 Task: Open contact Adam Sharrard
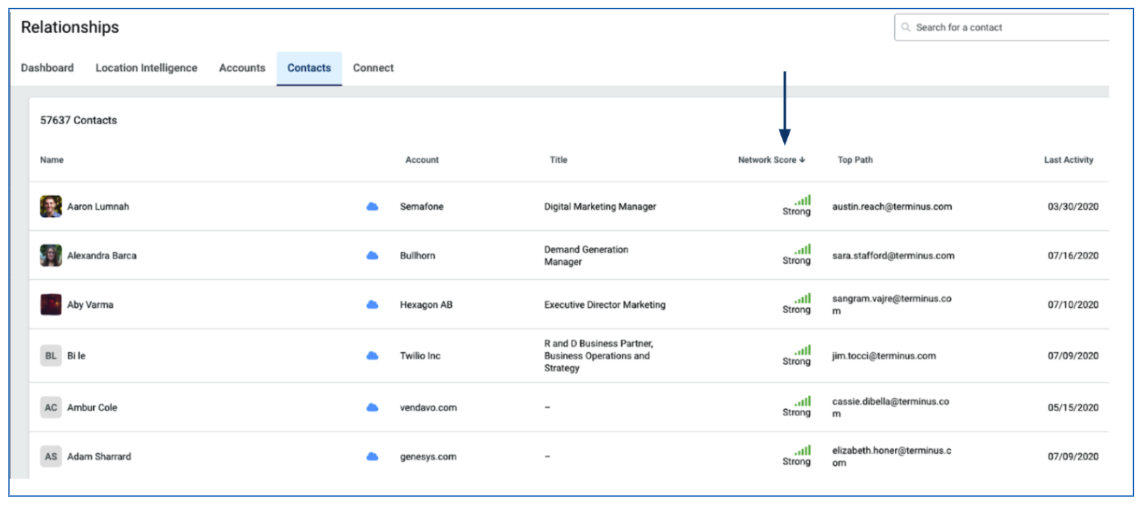point(98,456)
